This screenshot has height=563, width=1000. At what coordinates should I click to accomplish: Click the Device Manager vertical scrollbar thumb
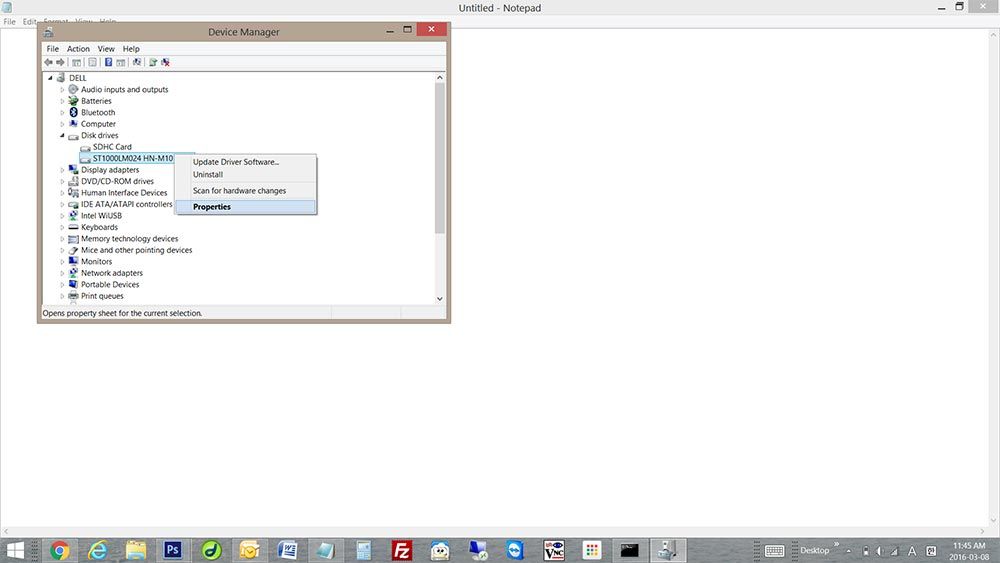point(439,158)
